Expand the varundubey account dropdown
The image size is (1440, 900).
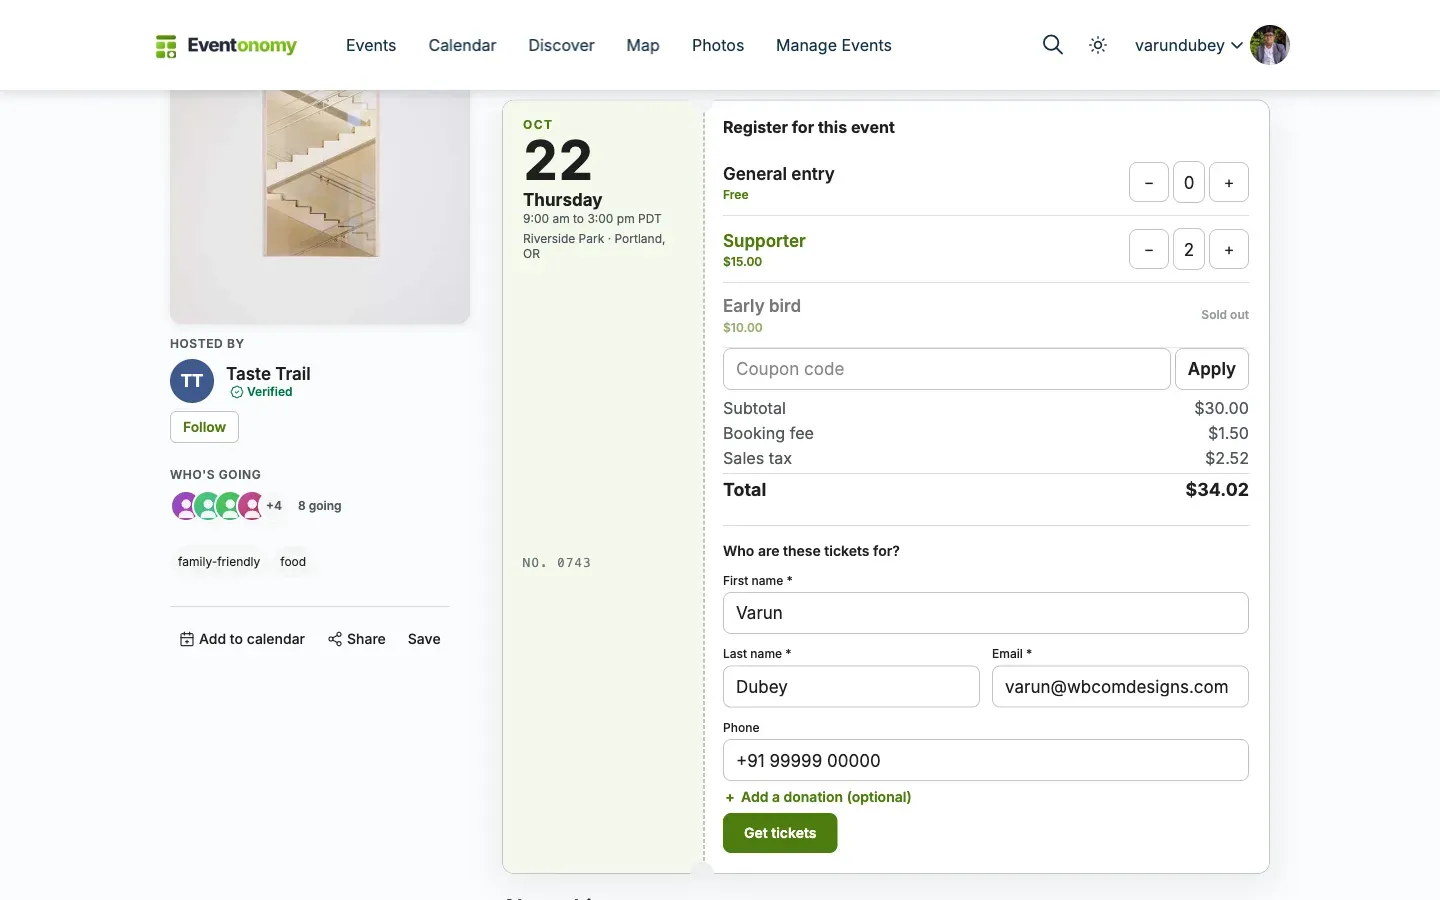[1237, 45]
